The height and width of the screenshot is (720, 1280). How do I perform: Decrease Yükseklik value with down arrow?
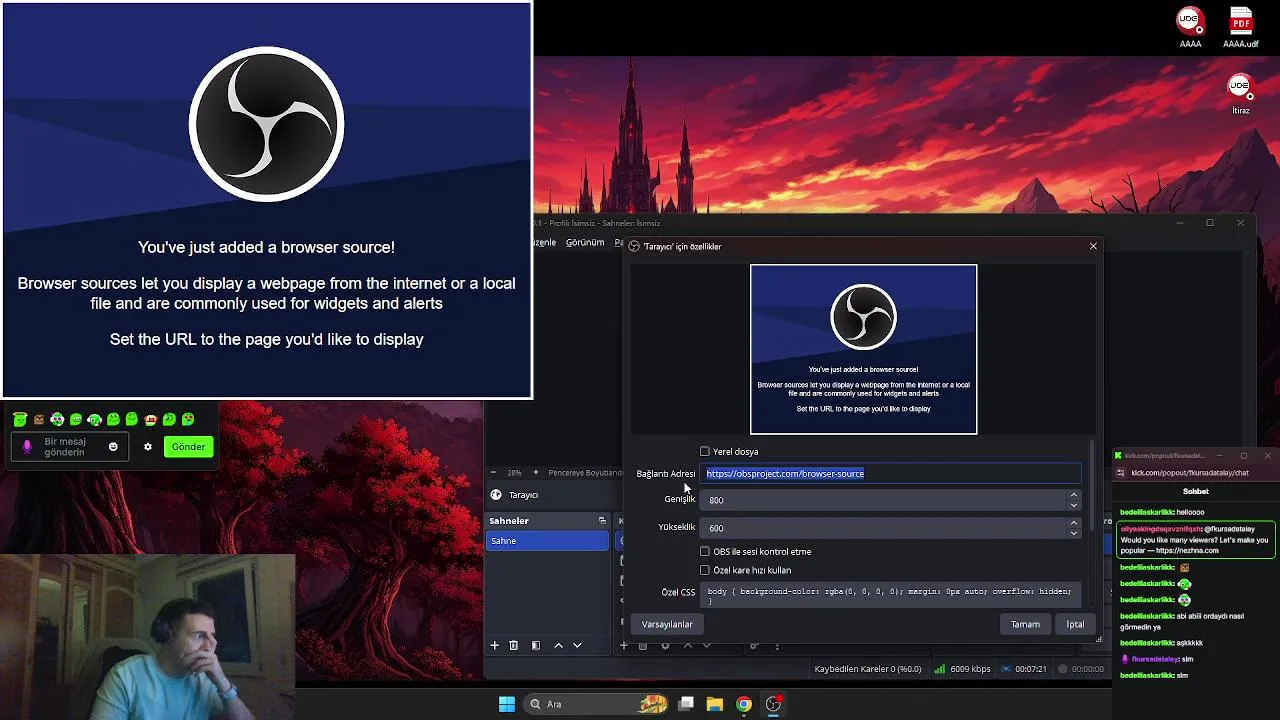[1074, 533]
